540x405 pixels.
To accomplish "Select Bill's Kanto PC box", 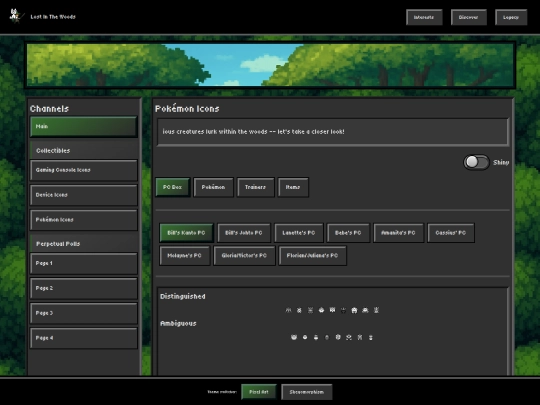I will coord(186,233).
